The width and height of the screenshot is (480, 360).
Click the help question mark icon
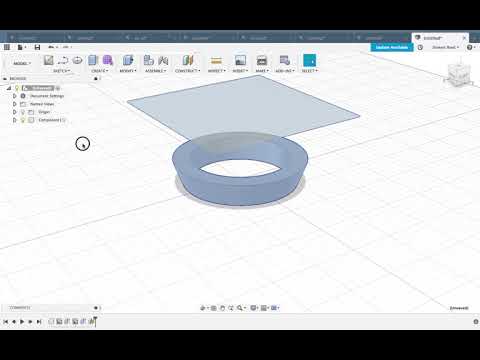(x=470, y=47)
